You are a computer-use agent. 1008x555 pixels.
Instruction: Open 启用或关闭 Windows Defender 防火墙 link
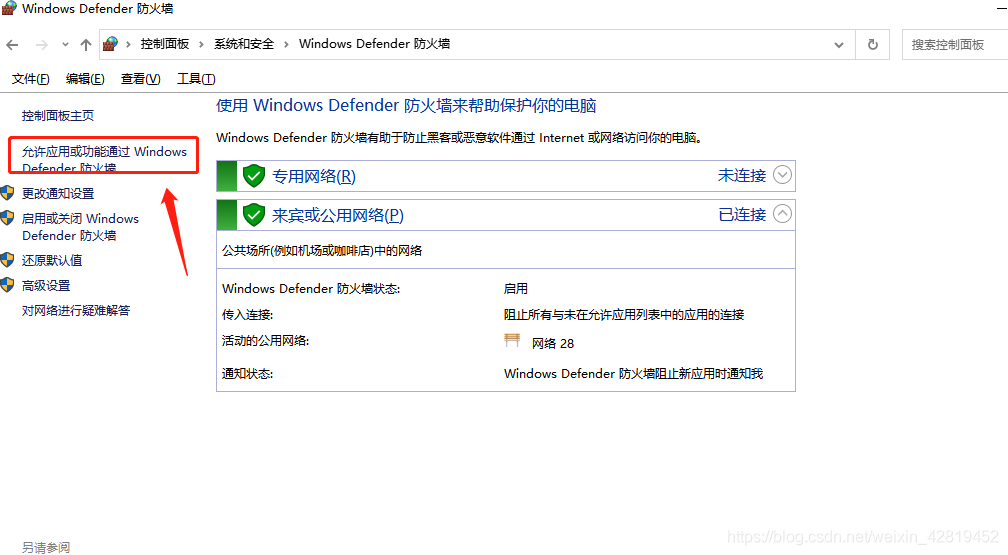click(80, 227)
